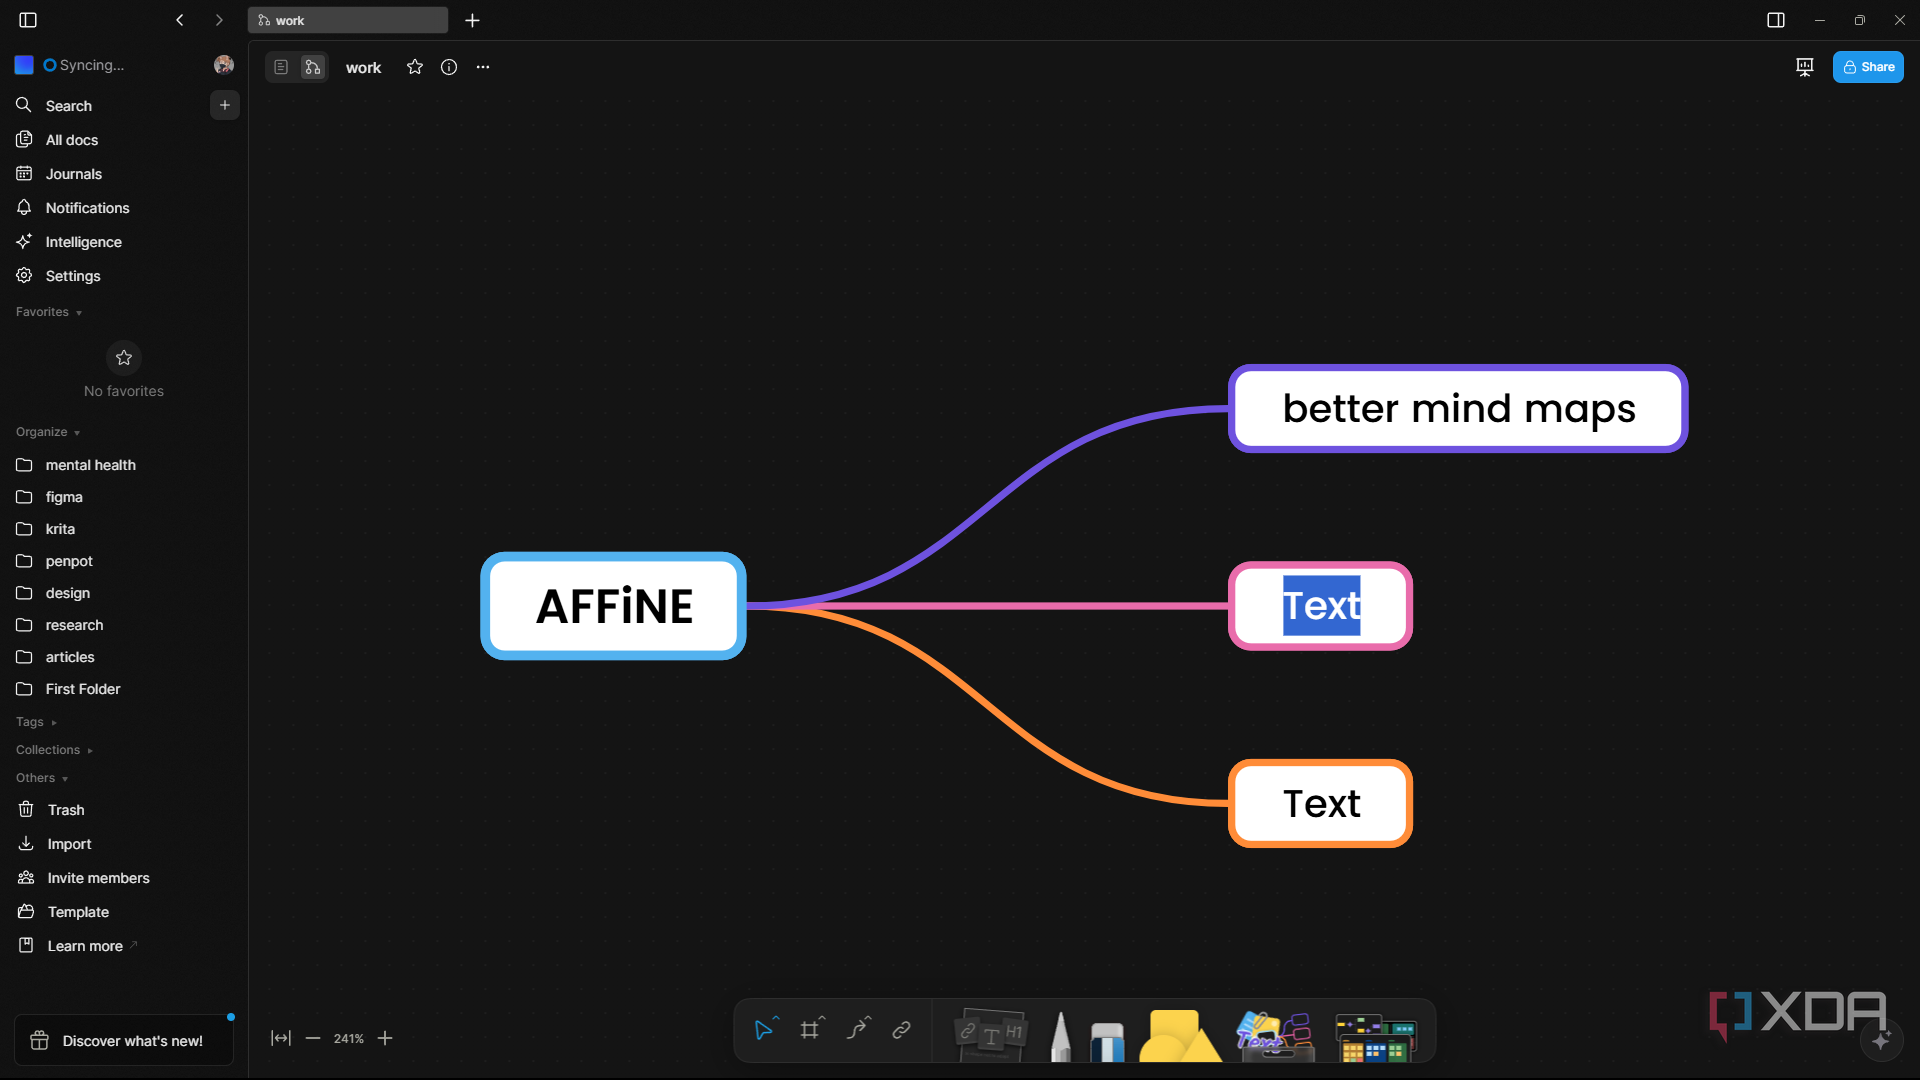Screen dimensions: 1920x1080
Task: Click the Share button
Action: point(1868,67)
